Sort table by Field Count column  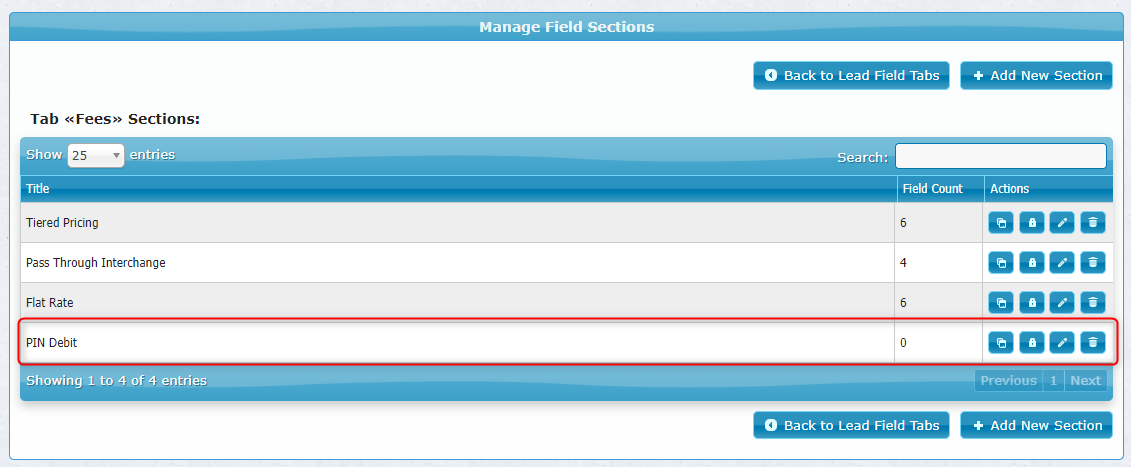point(939,189)
